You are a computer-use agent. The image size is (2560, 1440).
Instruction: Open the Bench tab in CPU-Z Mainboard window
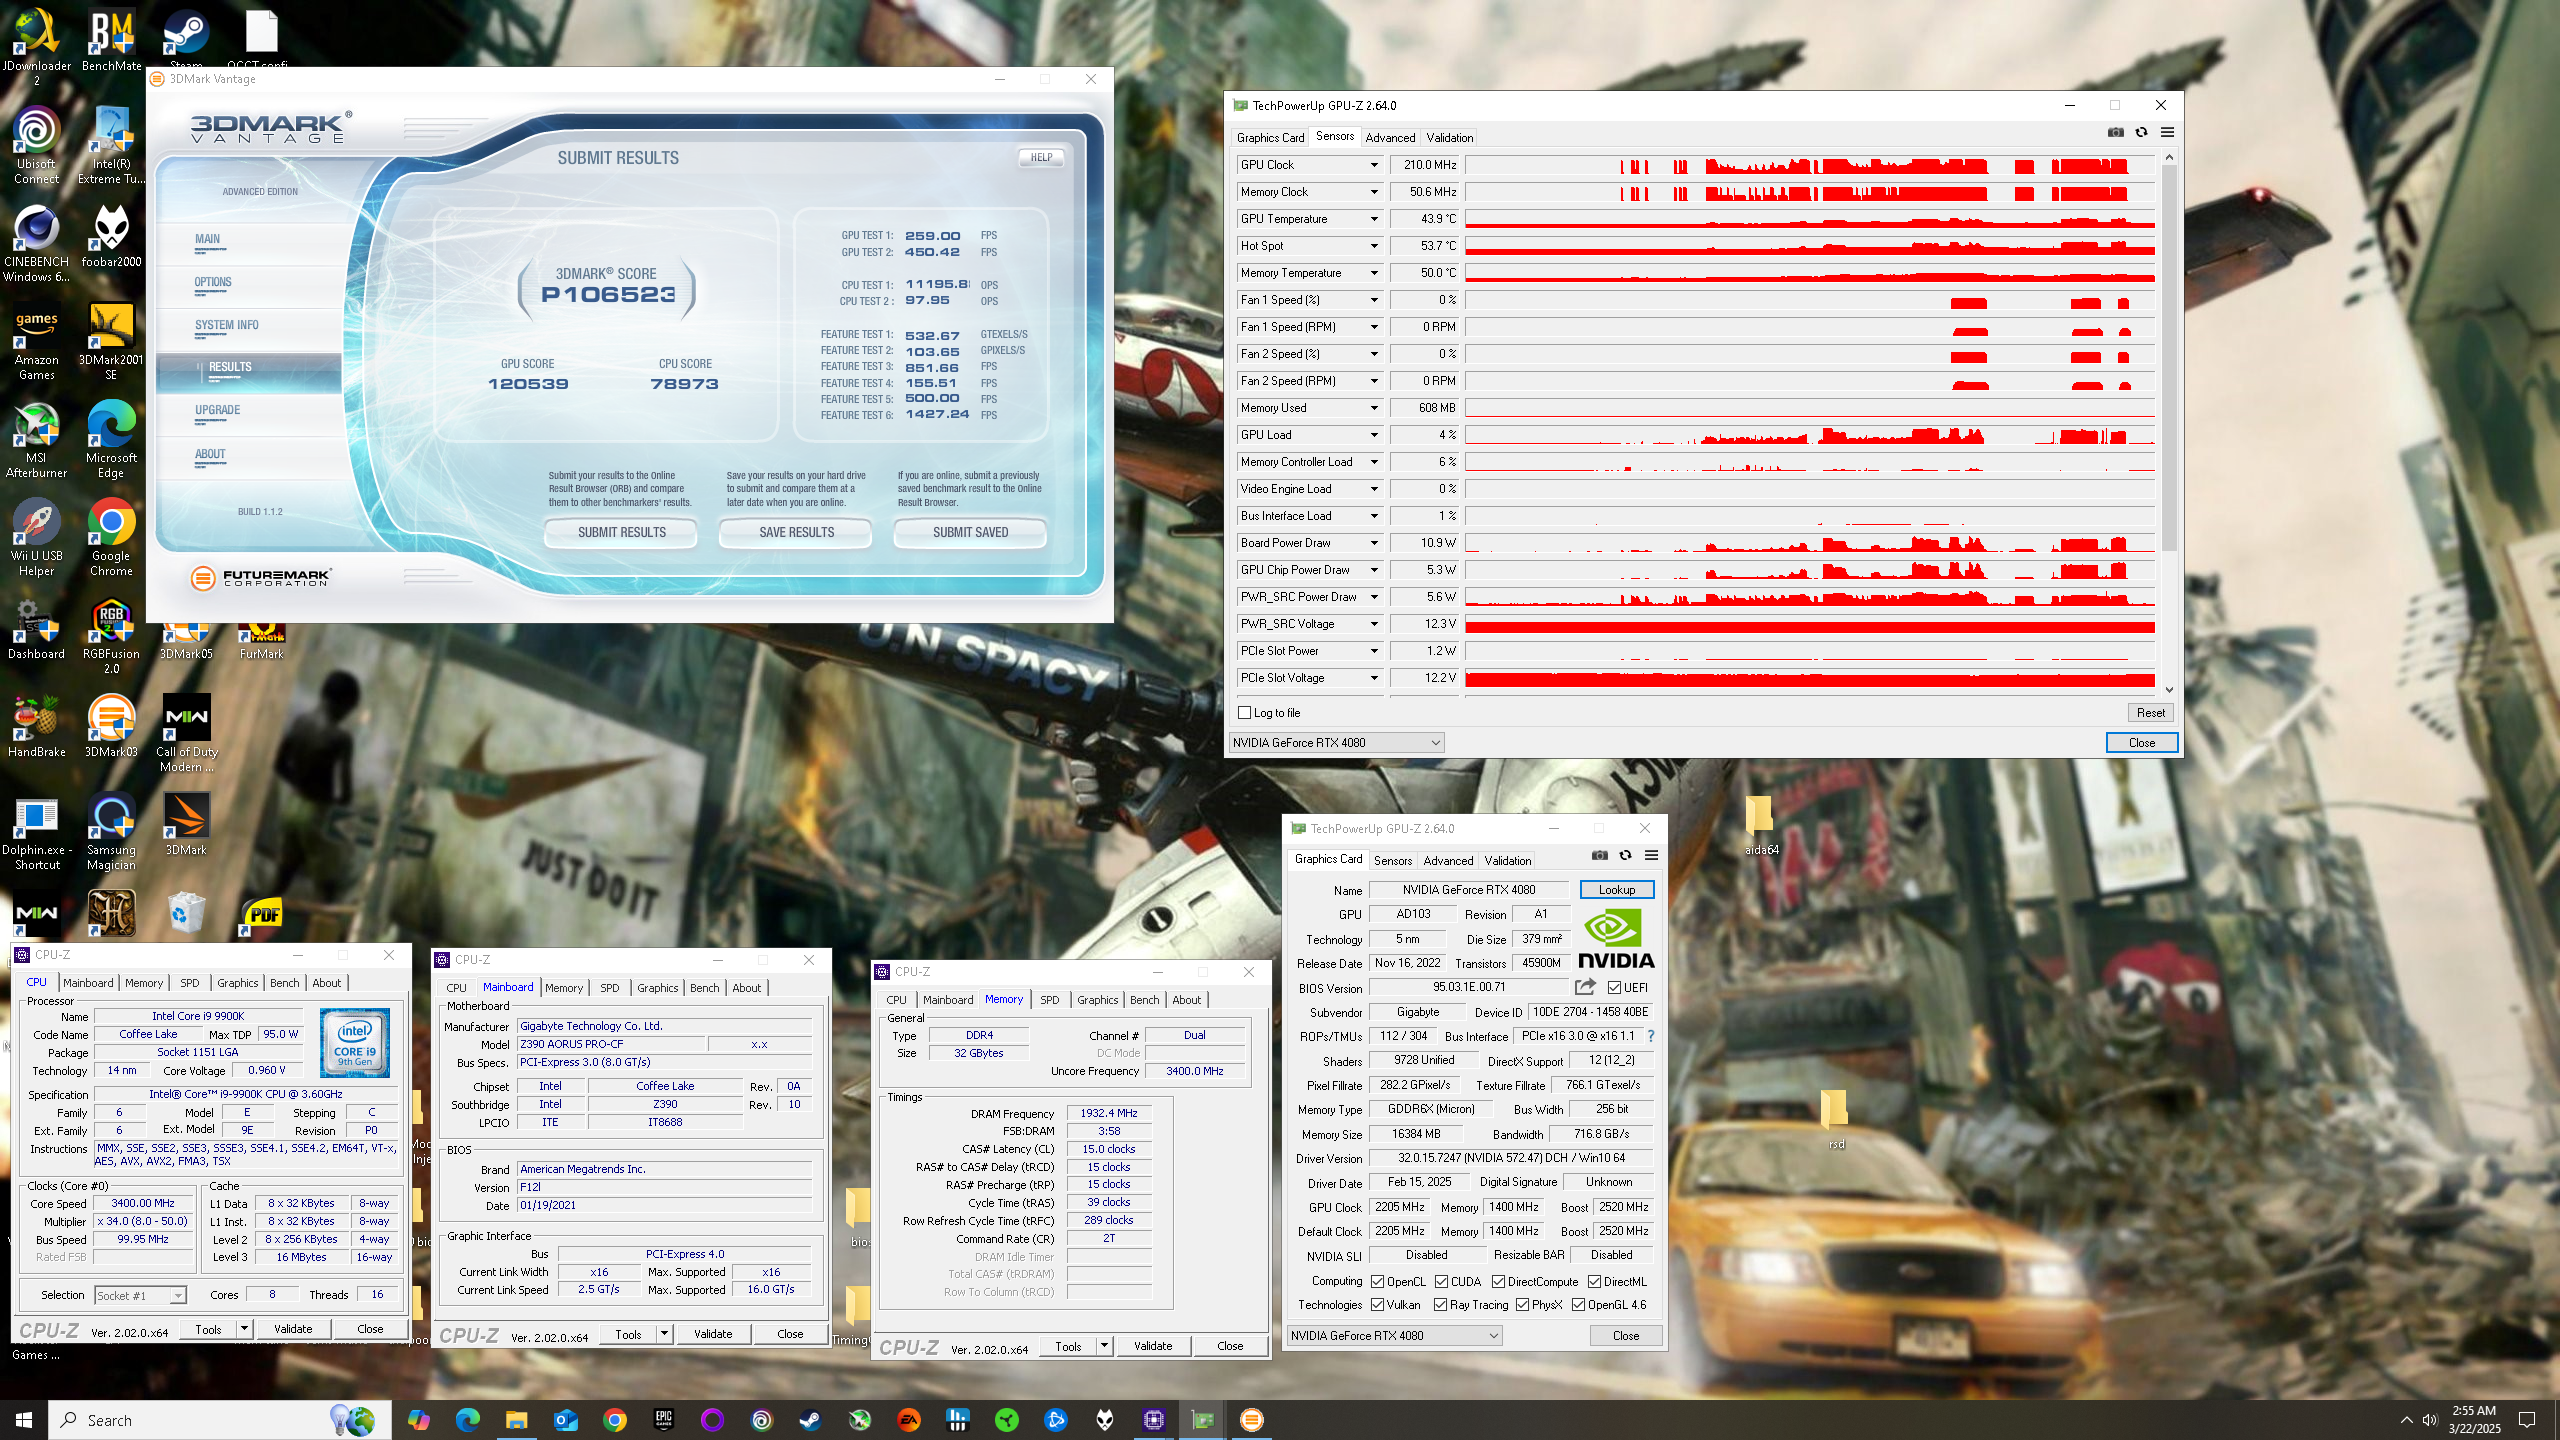pyautogui.click(x=704, y=987)
